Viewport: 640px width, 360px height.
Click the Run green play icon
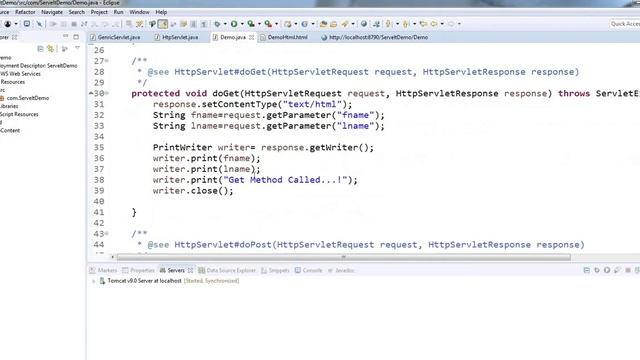point(234,24)
